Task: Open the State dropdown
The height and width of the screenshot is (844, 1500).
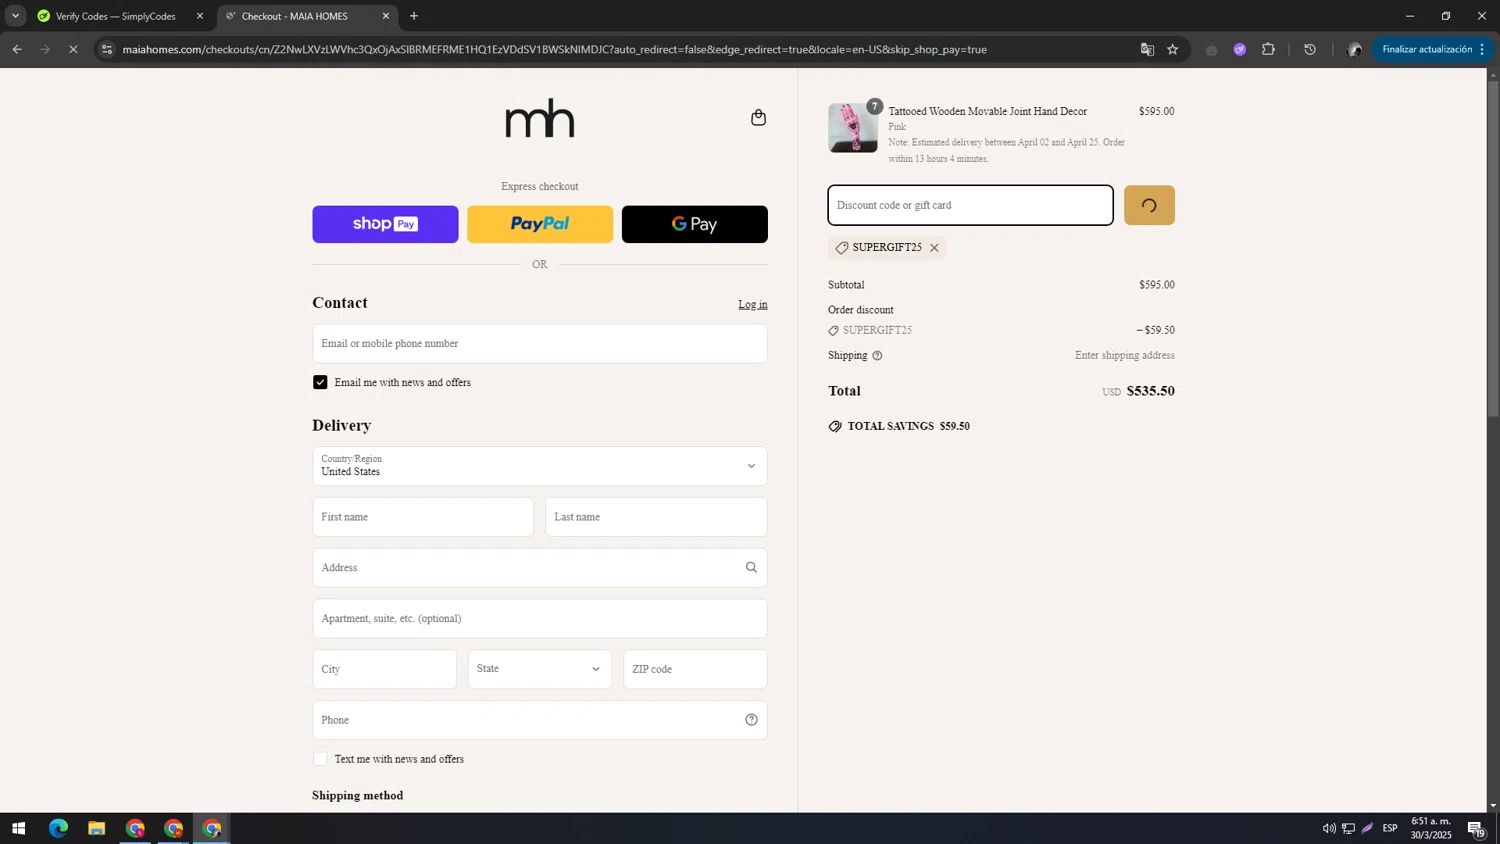Action: tap(540, 670)
